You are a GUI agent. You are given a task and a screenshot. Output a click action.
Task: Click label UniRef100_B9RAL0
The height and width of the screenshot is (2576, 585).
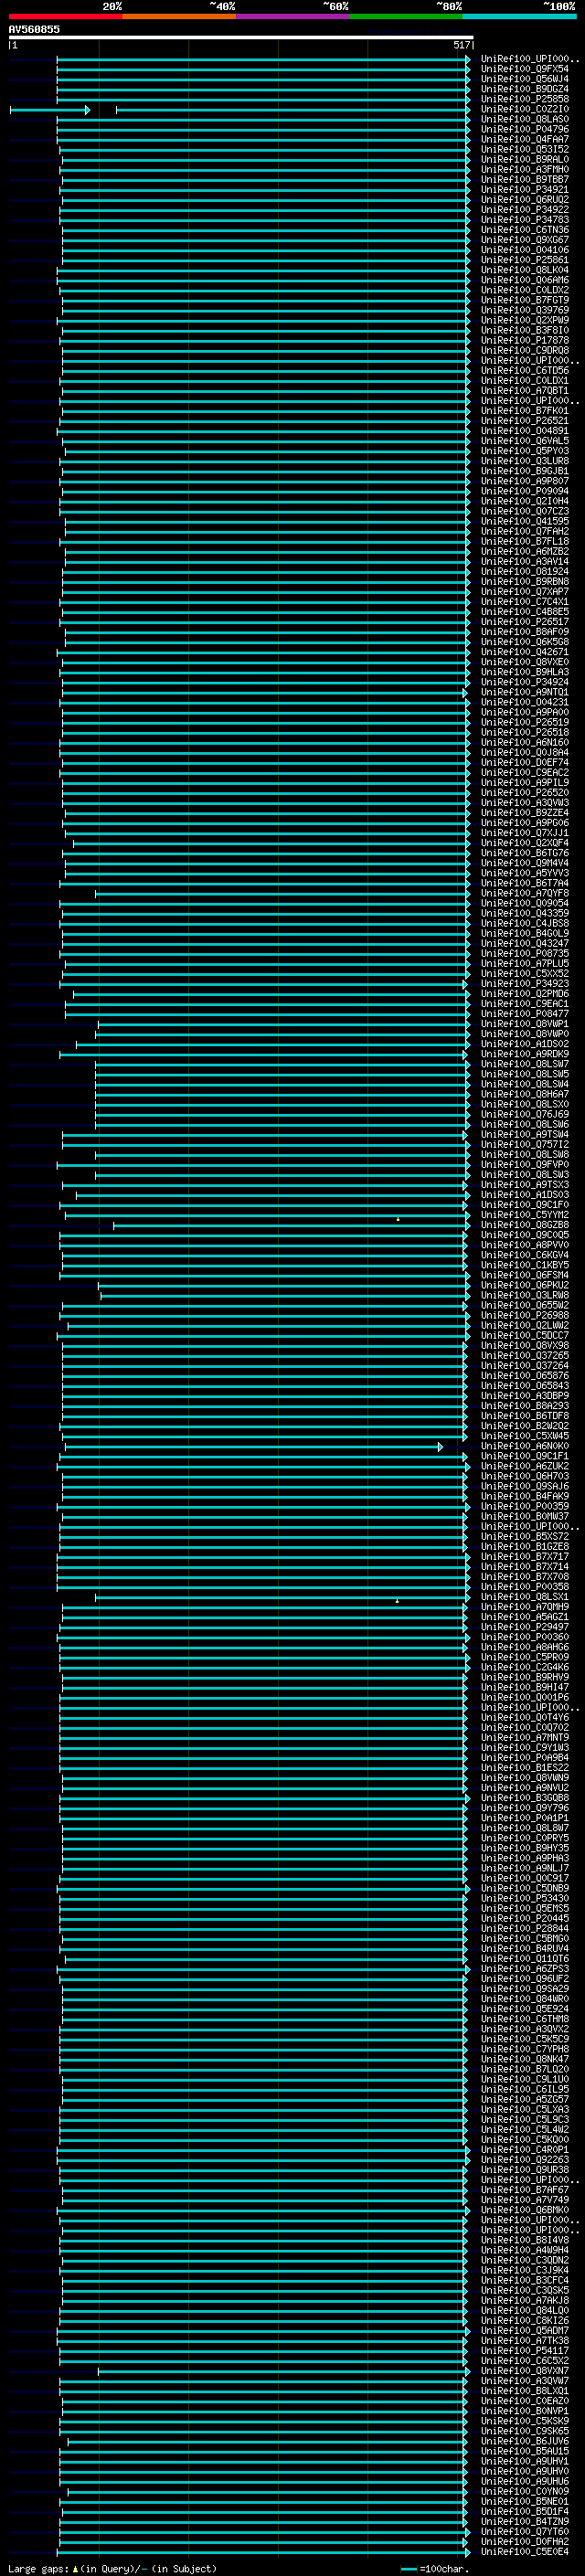click(525, 159)
